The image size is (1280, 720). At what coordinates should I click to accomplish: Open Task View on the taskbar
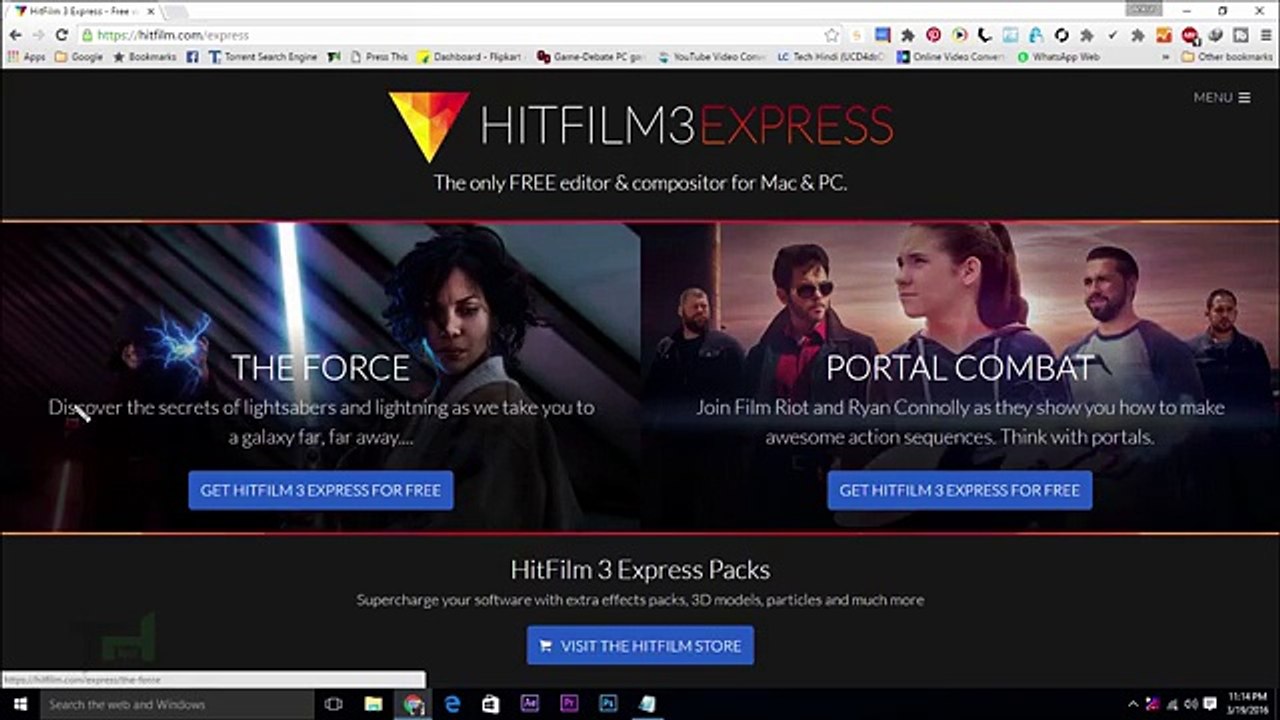pyautogui.click(x=334, y=704)
